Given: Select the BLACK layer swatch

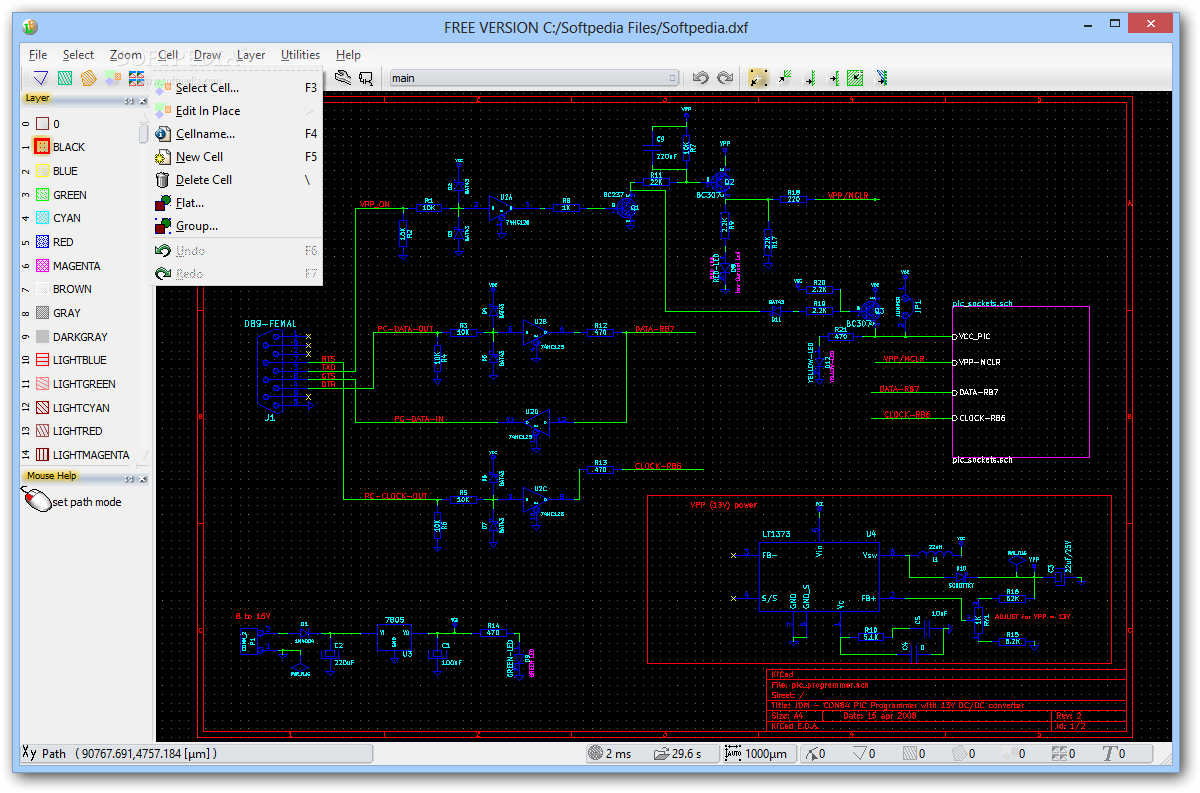Looking at the screenshot, I should (x=42, y=147).
